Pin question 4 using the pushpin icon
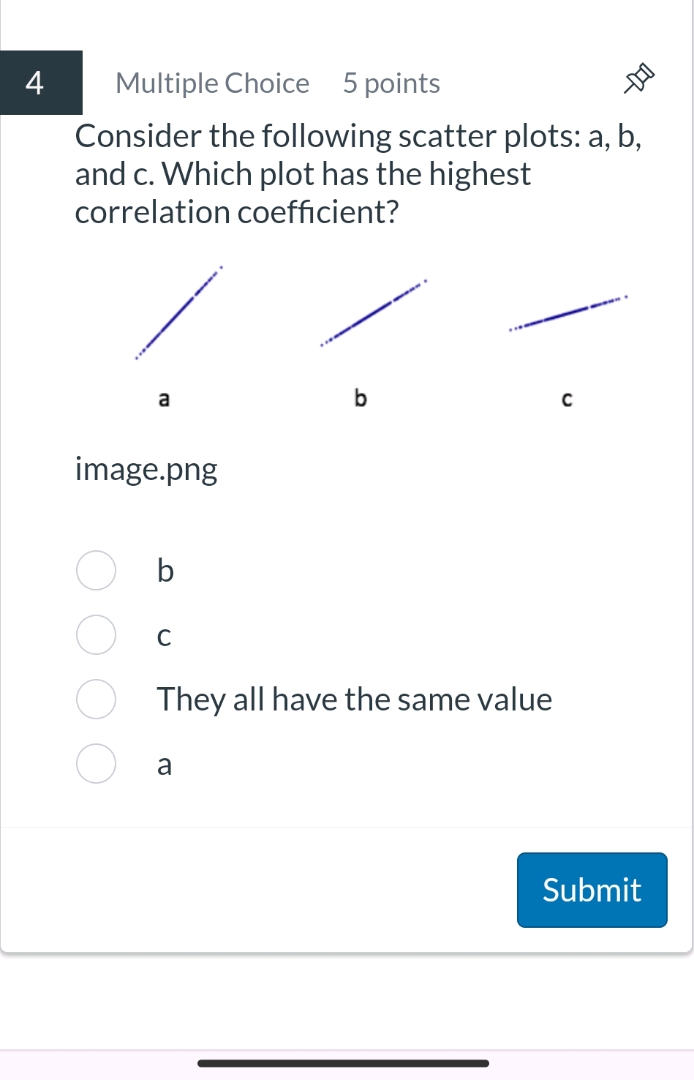This screenshot has height=1080, width=694. [x=640, y=78]
